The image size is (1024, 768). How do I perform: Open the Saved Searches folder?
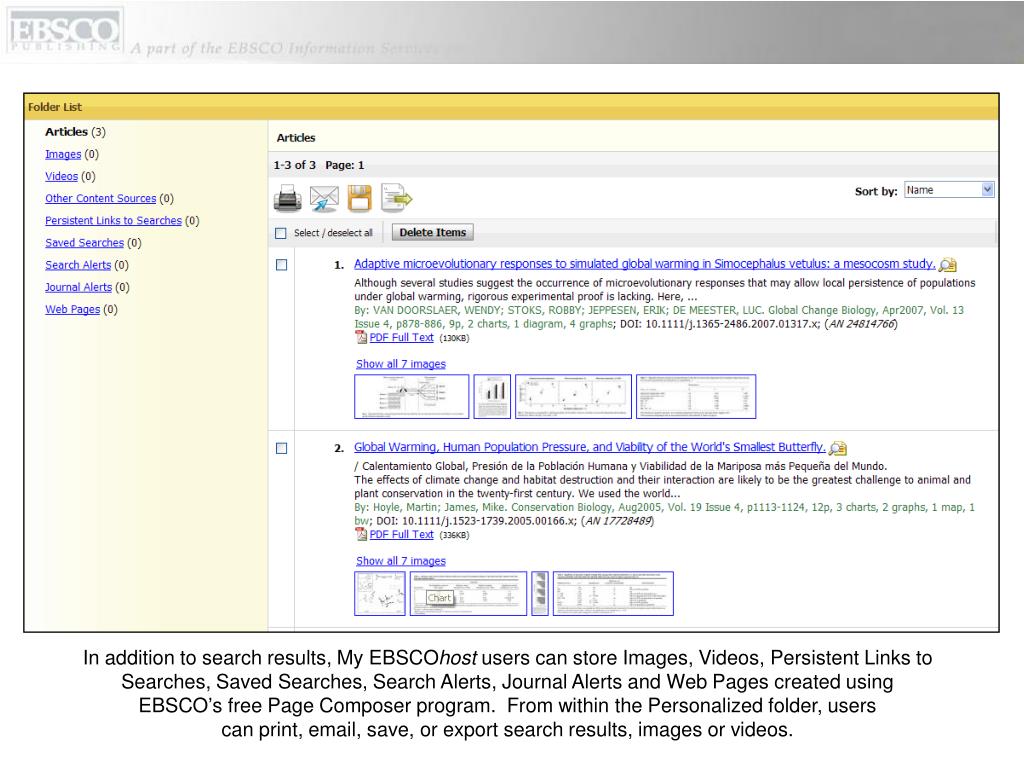pyautogui.click(x=84, y=243)
